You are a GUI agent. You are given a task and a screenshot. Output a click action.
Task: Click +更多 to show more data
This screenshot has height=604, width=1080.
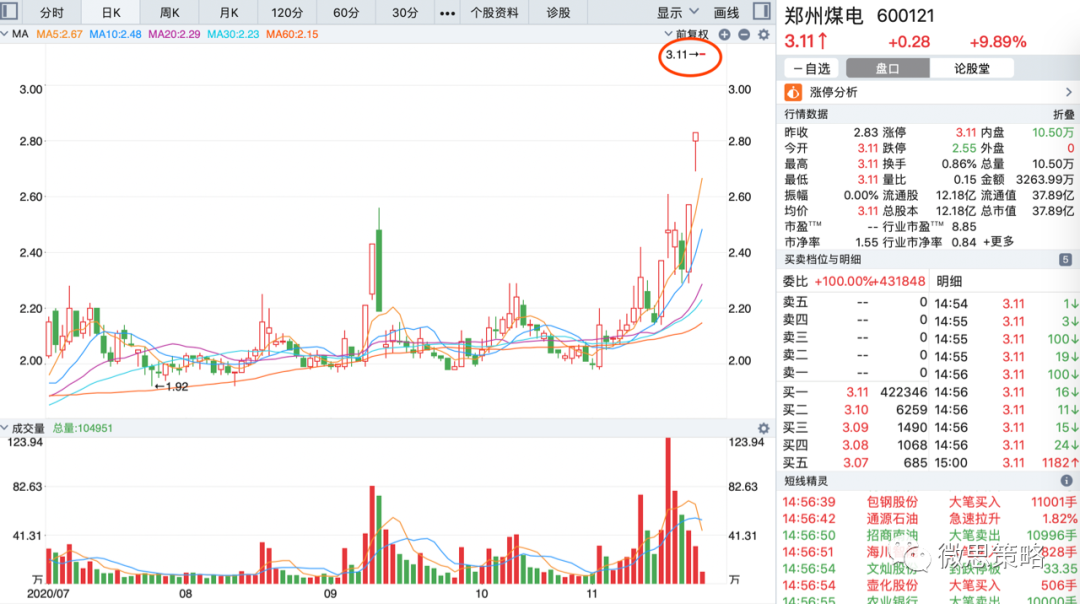point(1000,242)
